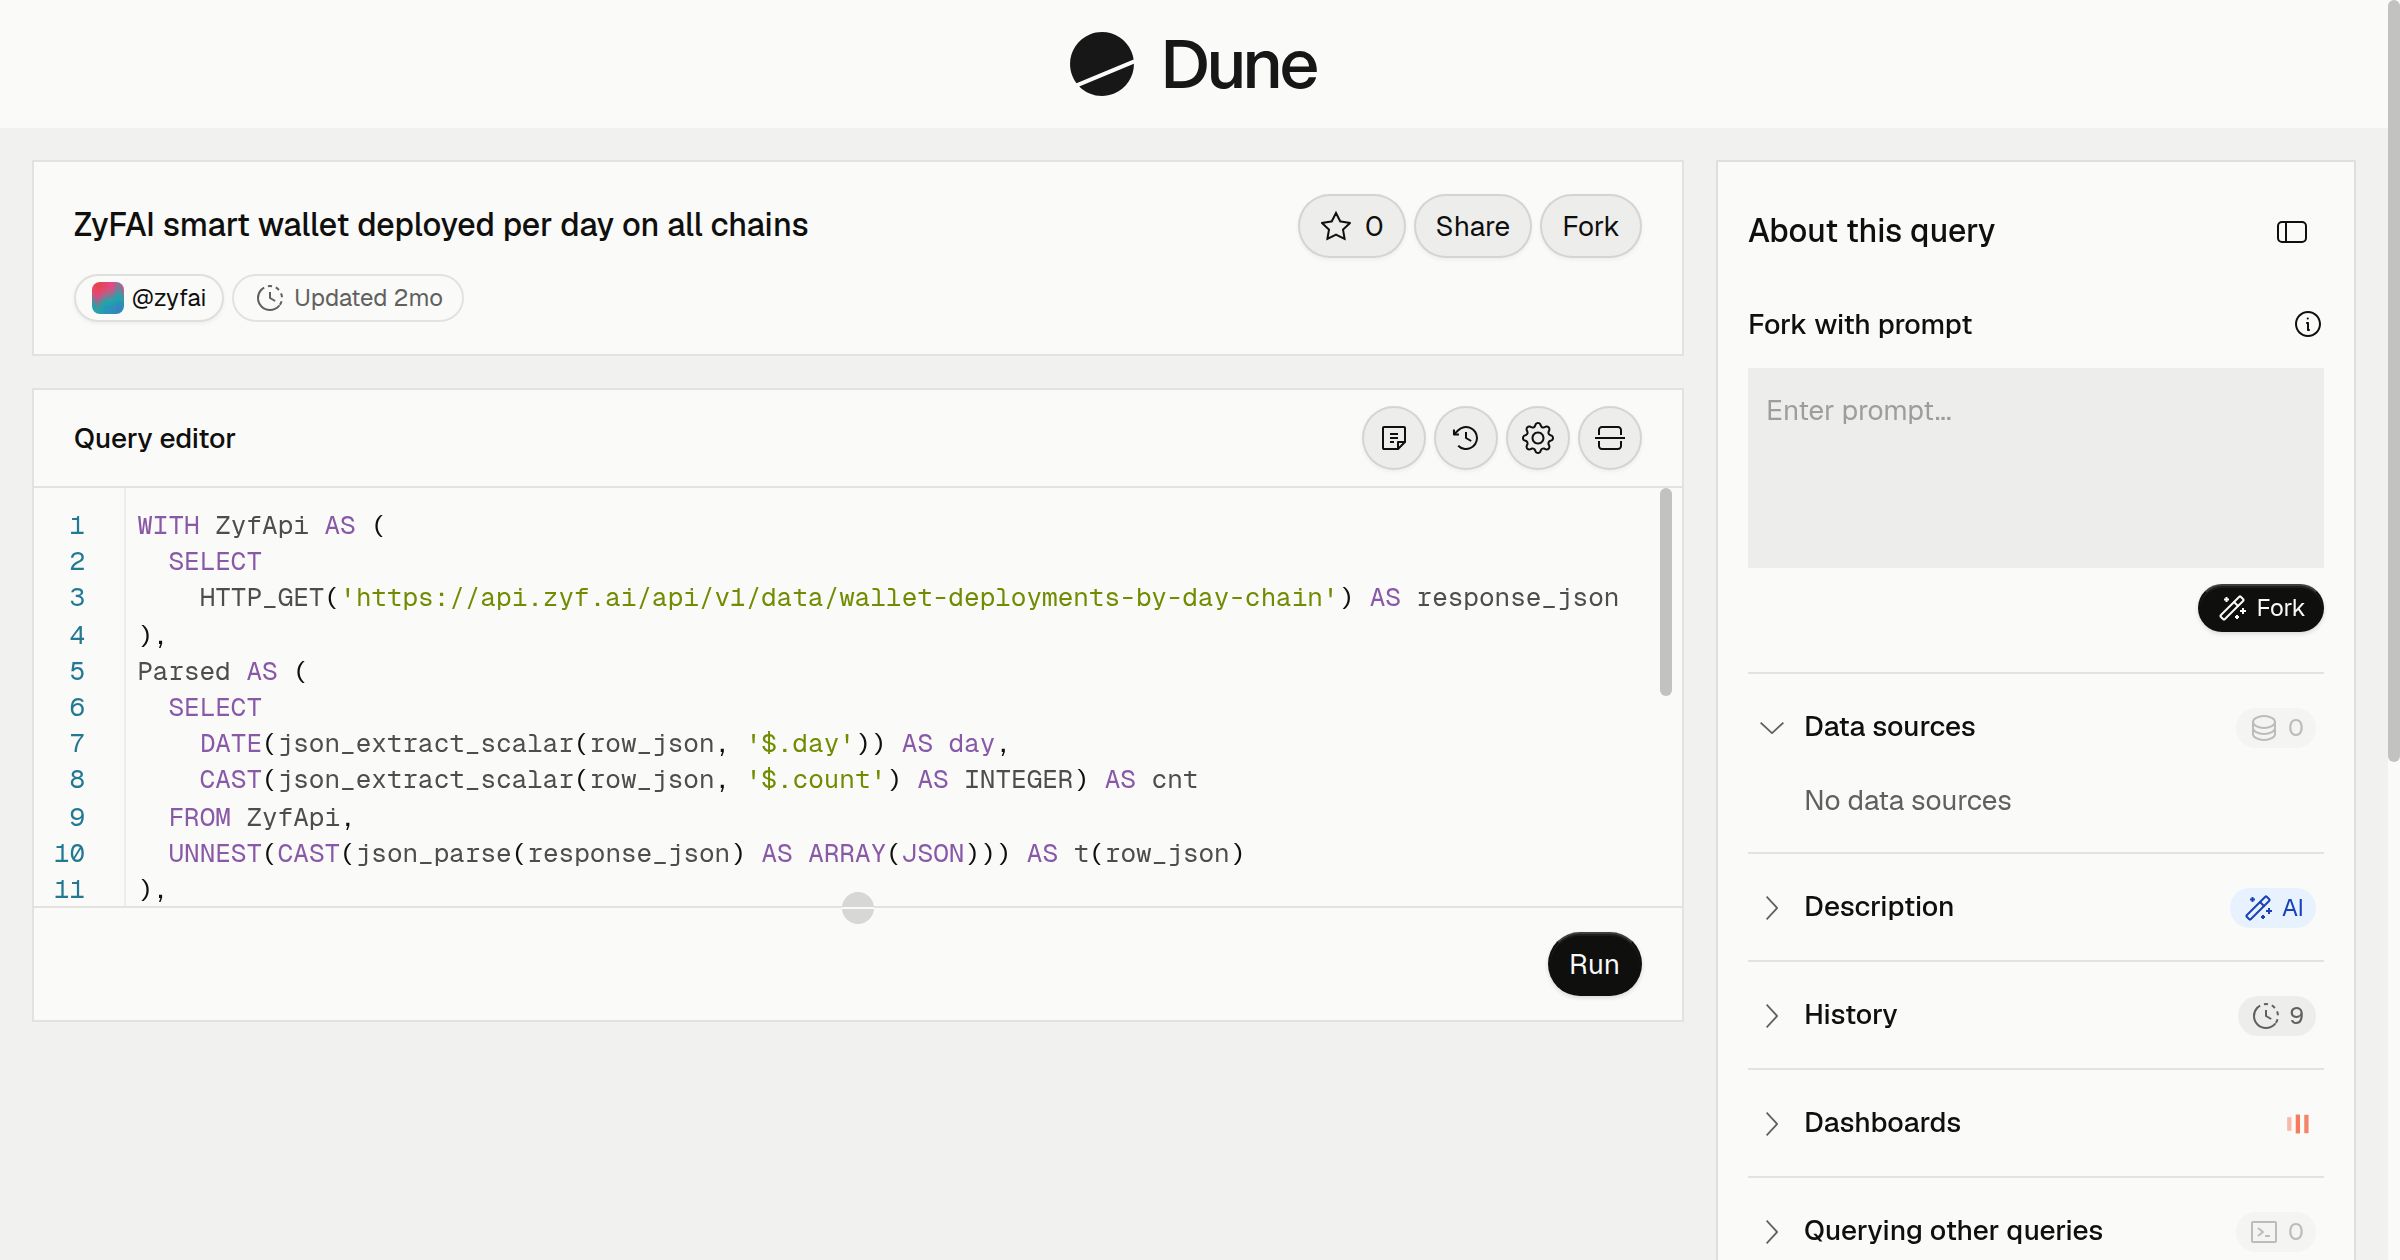
Task: Open query settings gear icon
Action: point(1537,438)
